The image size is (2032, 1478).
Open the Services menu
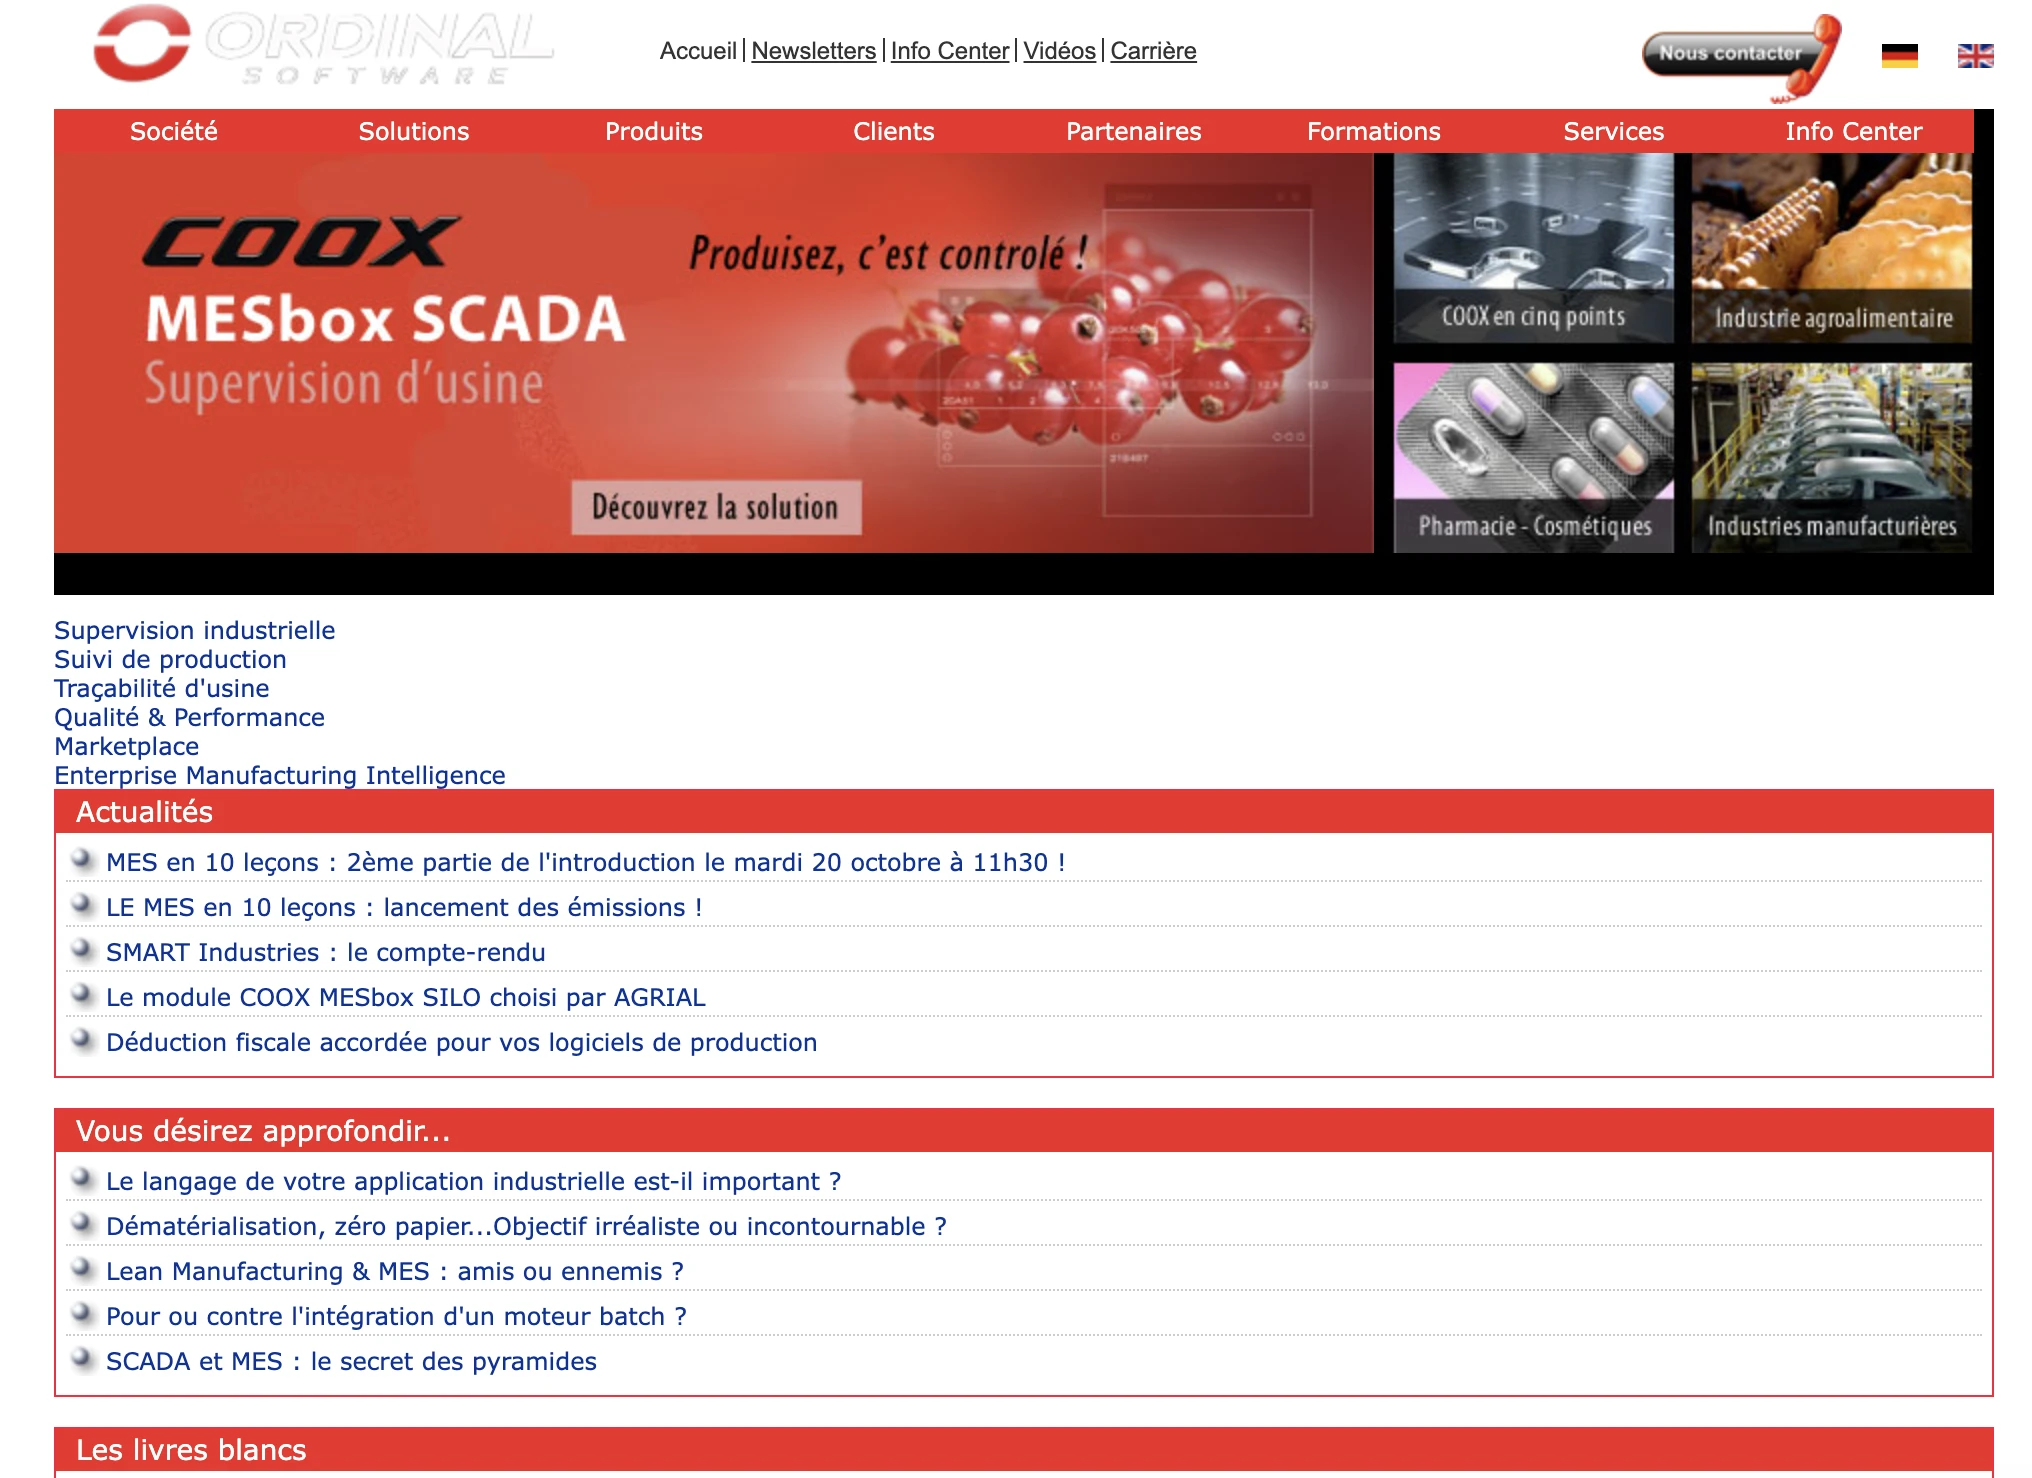tap(1614, 131)
